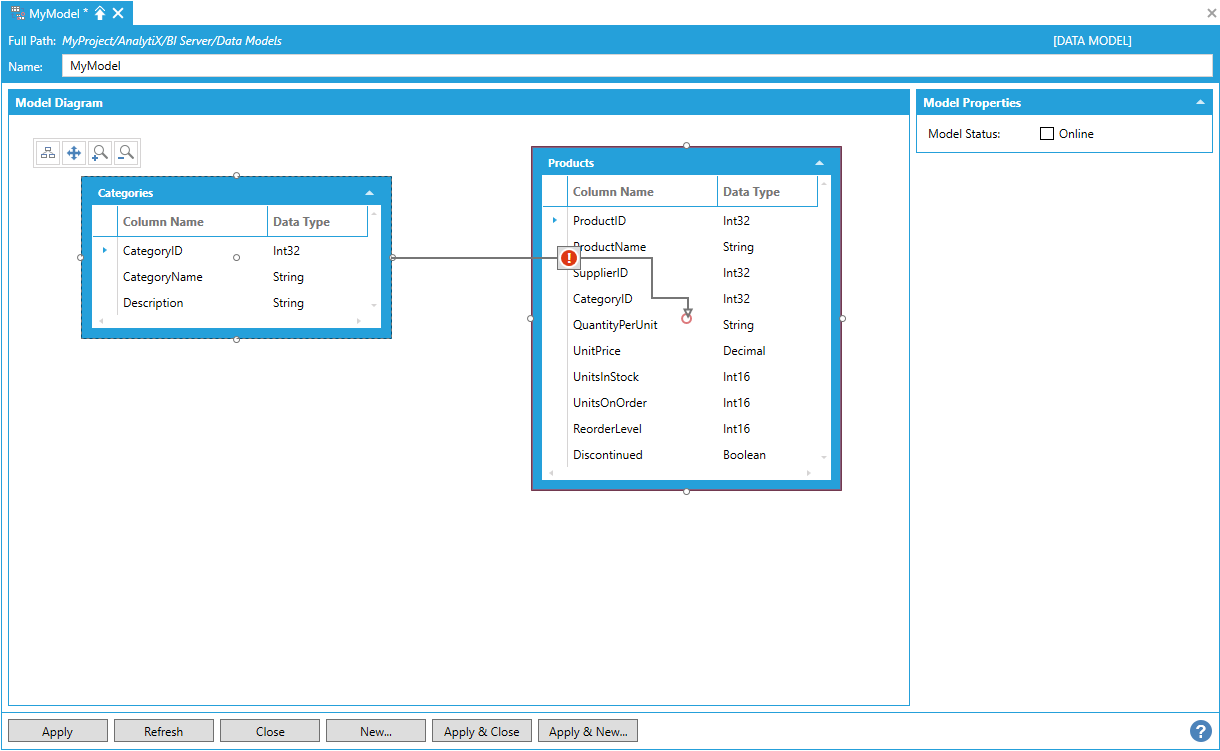Click the red error icon on relationship

(x=569, y=258)
